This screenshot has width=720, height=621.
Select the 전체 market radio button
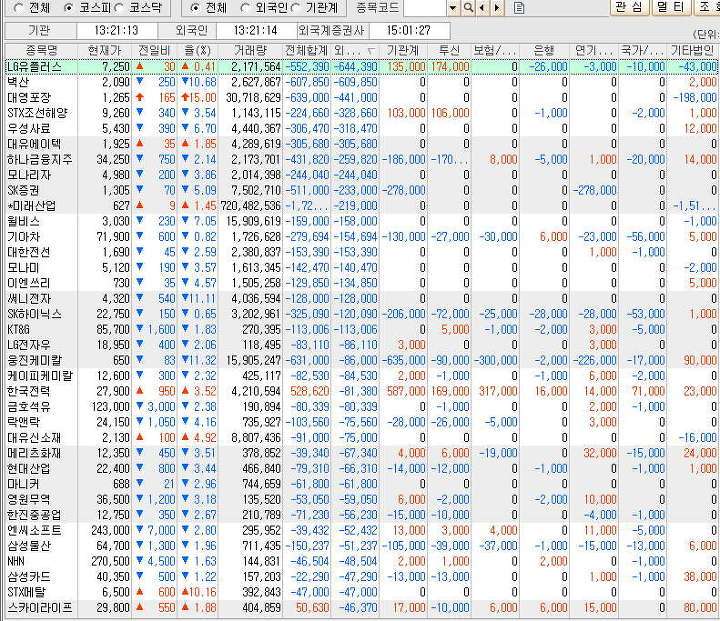[18, 8]
